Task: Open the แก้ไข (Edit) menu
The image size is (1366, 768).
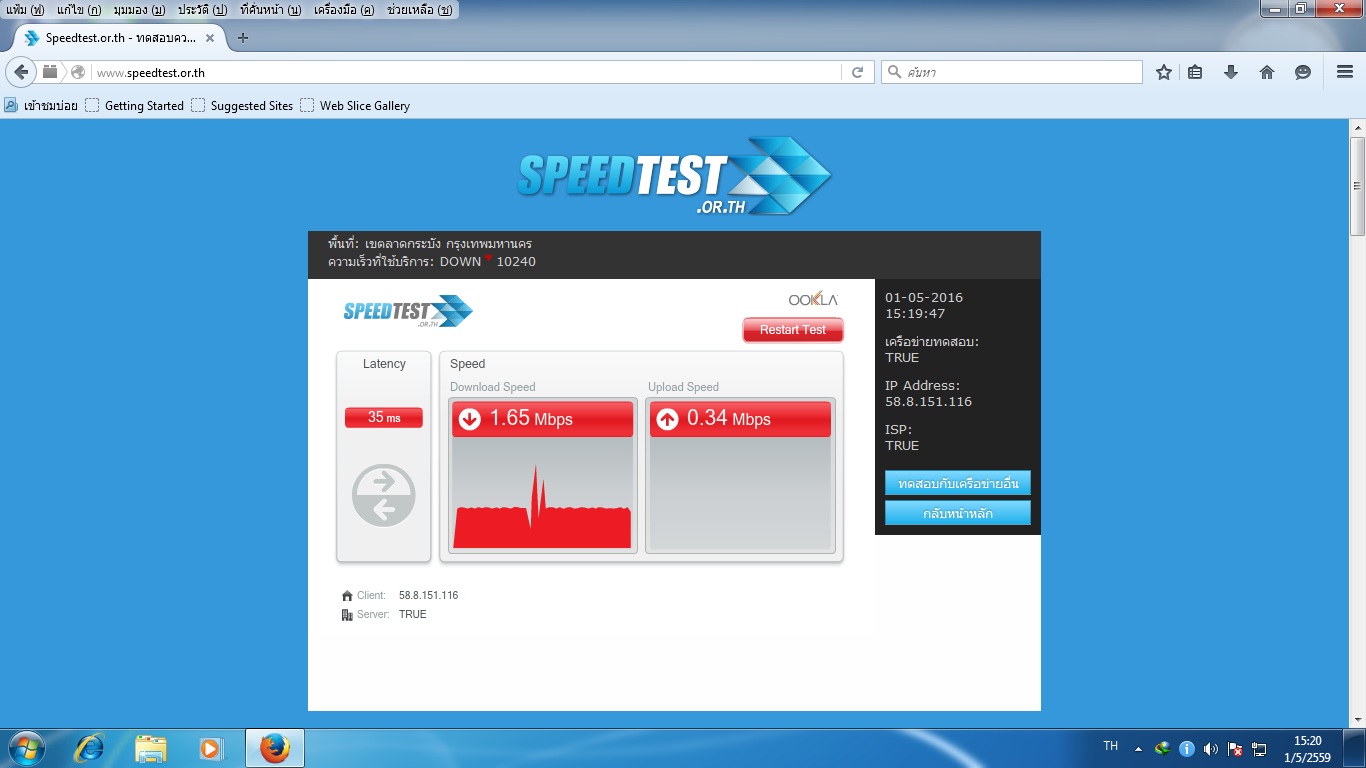Action: click(x=79, y=10)
